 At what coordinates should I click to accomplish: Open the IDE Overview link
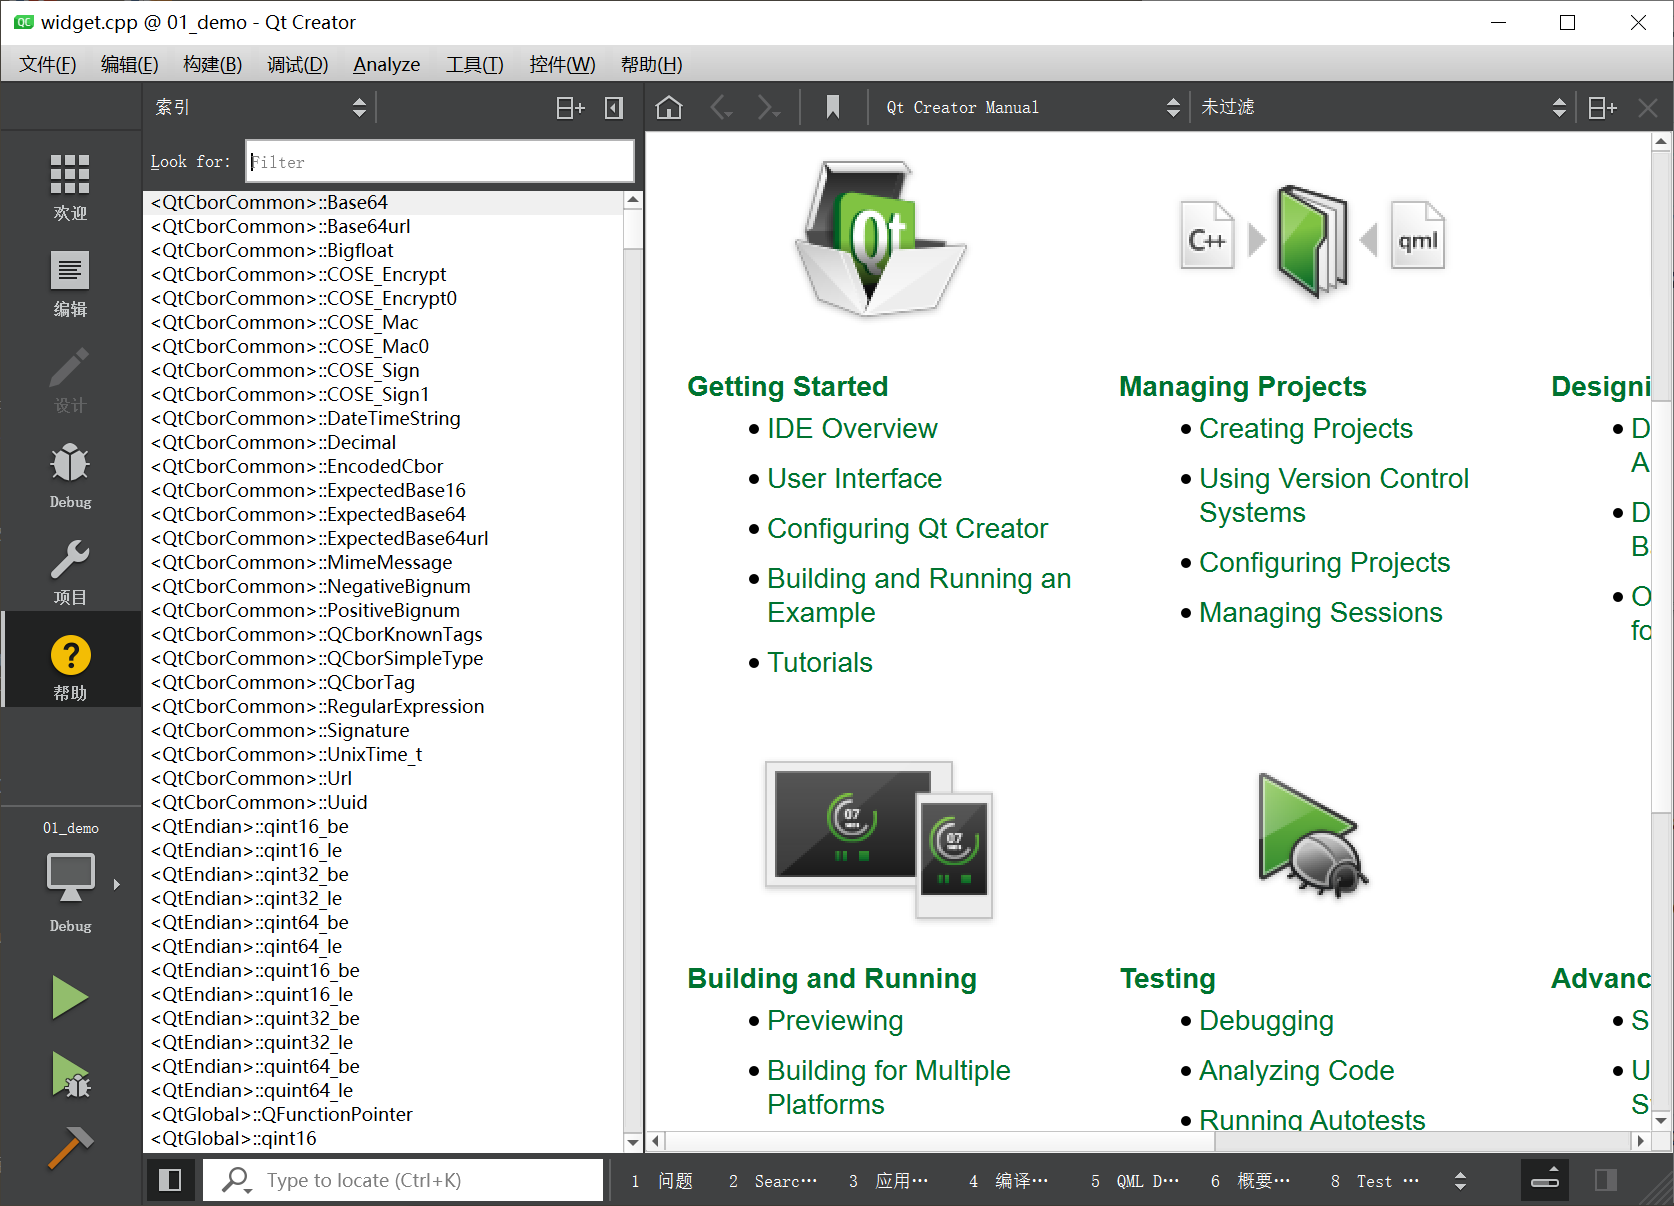click(x=852, y=428)
